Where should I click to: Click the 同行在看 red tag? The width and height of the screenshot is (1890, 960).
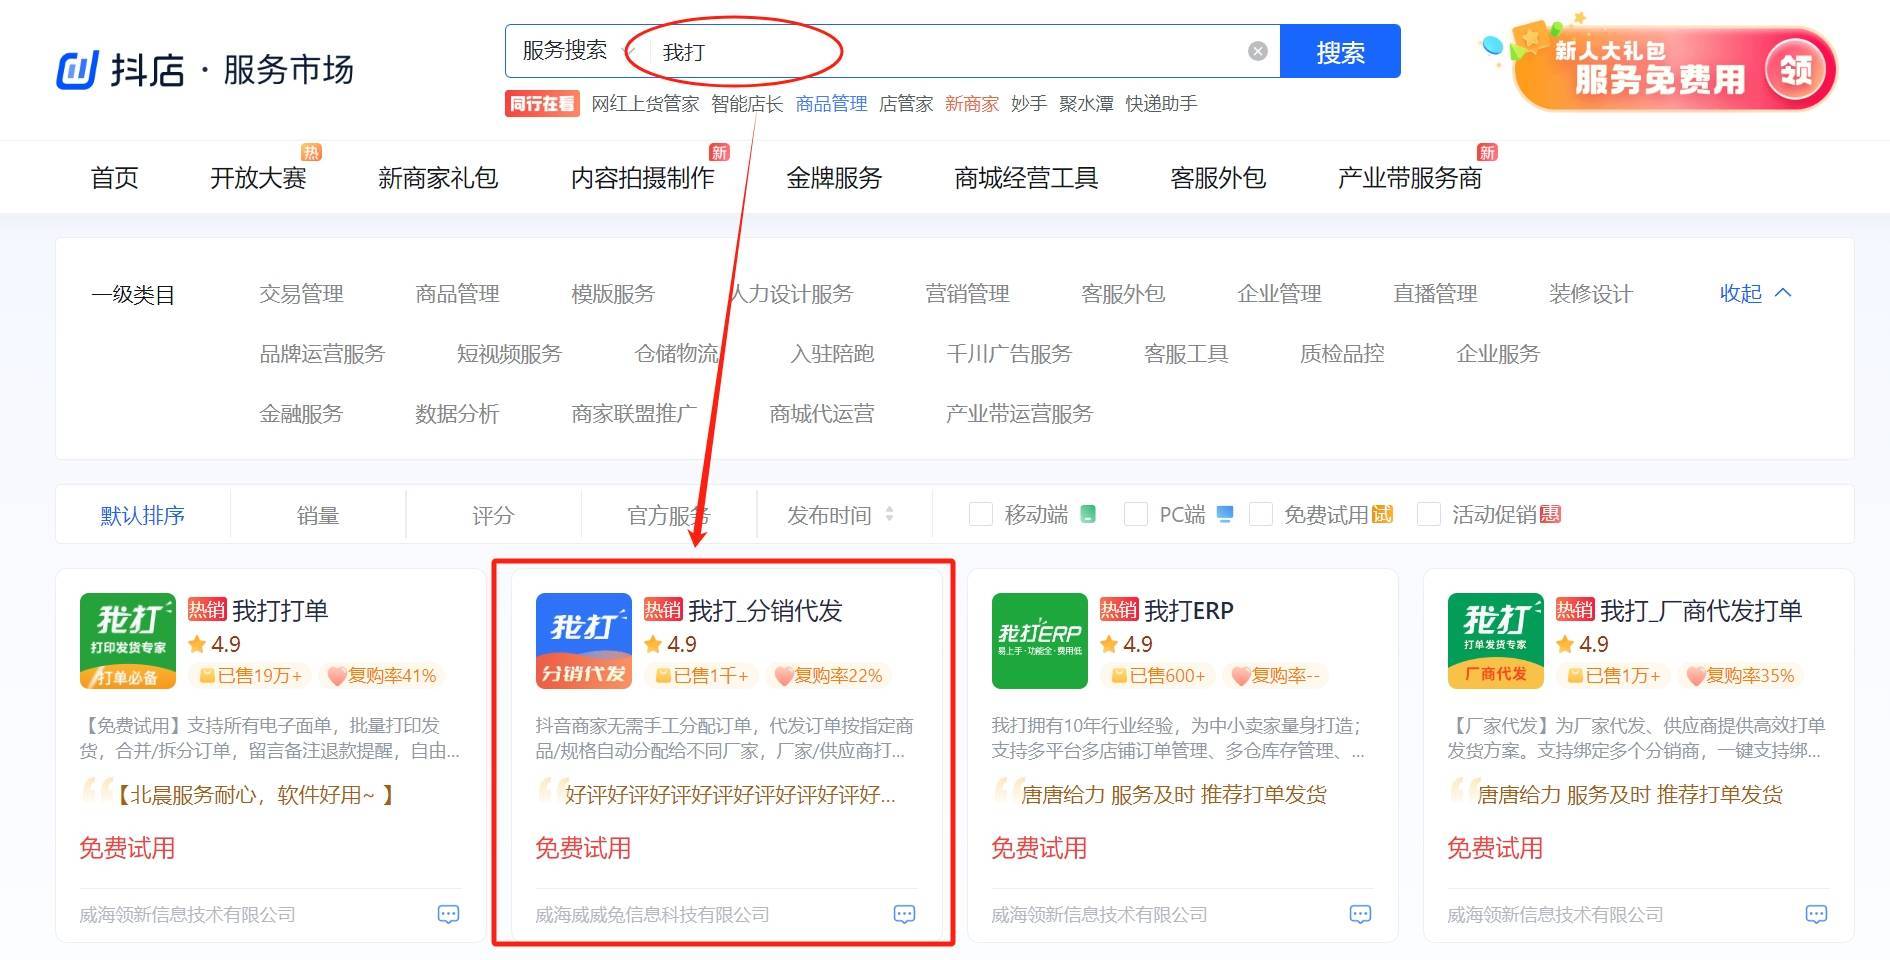[x=542, y=103]
